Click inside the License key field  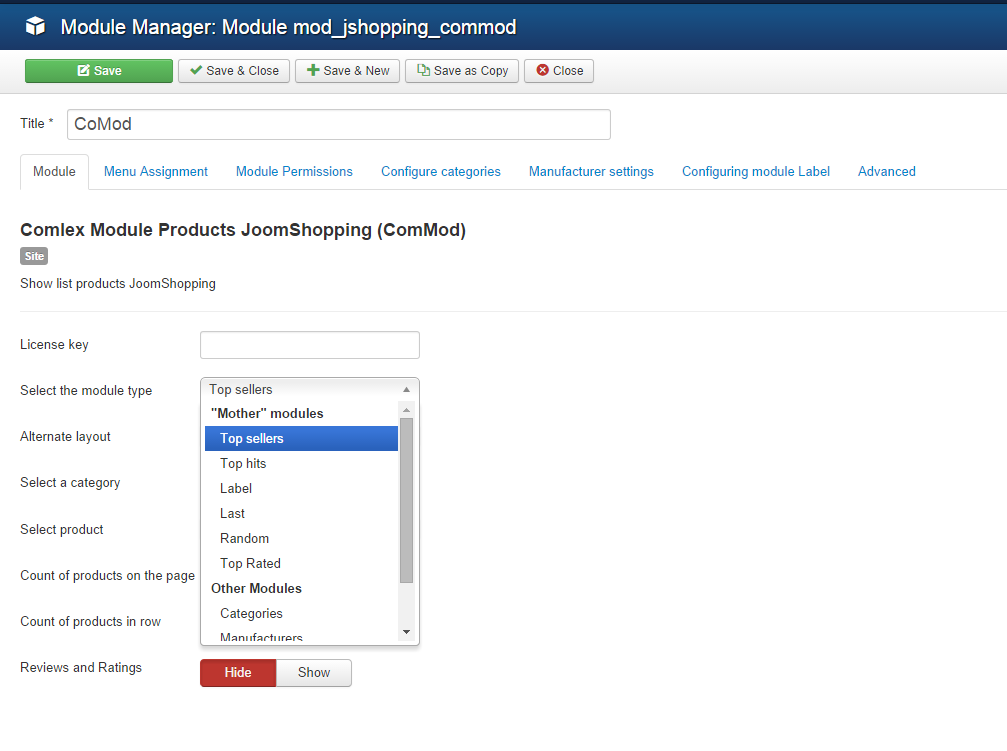click(x=309, y=345)
